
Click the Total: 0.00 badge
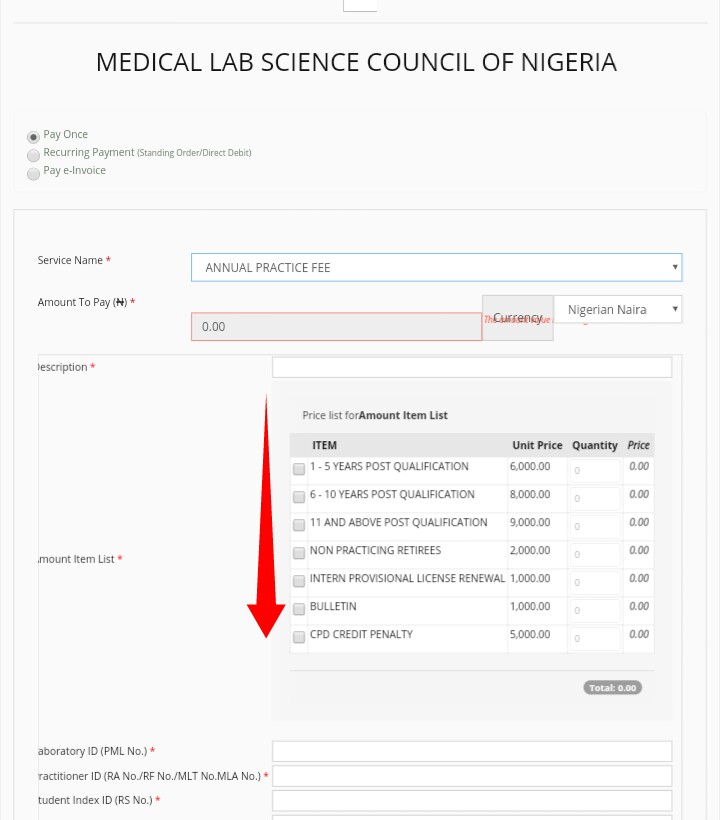612,688
